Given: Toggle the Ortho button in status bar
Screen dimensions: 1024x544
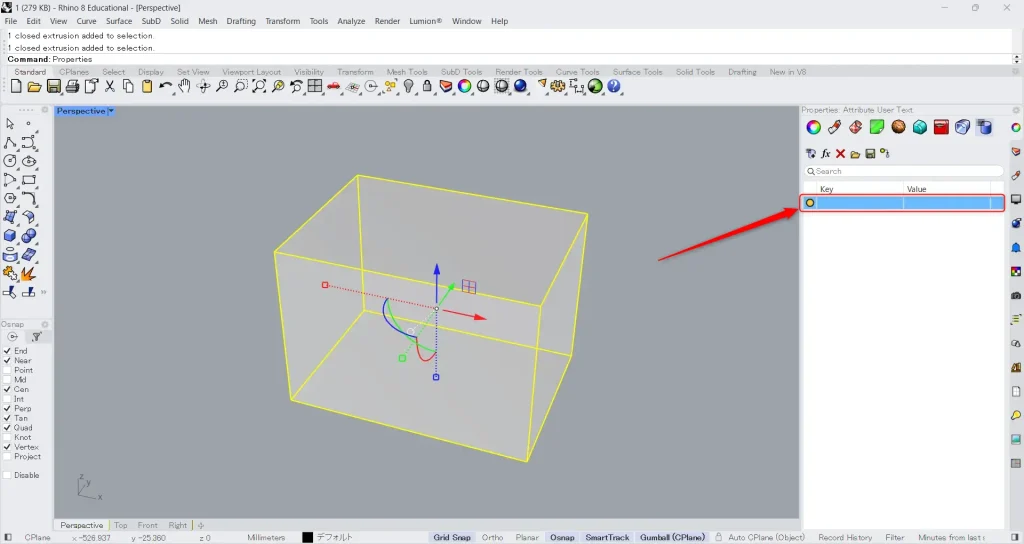Looking at the screenshot, I should 492,538.
